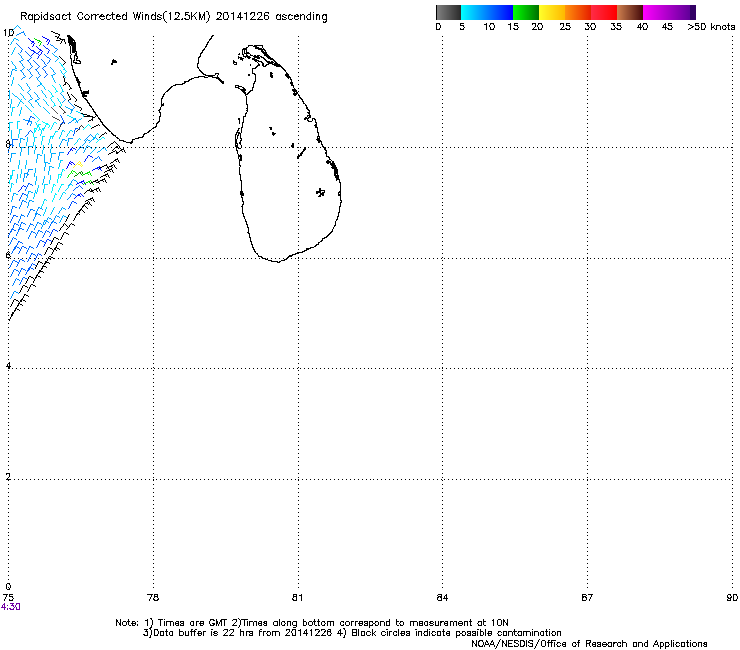This screenshot has height=650, width=740.
Task: Click the '25' label under the color bar
Action: point(565,27)
